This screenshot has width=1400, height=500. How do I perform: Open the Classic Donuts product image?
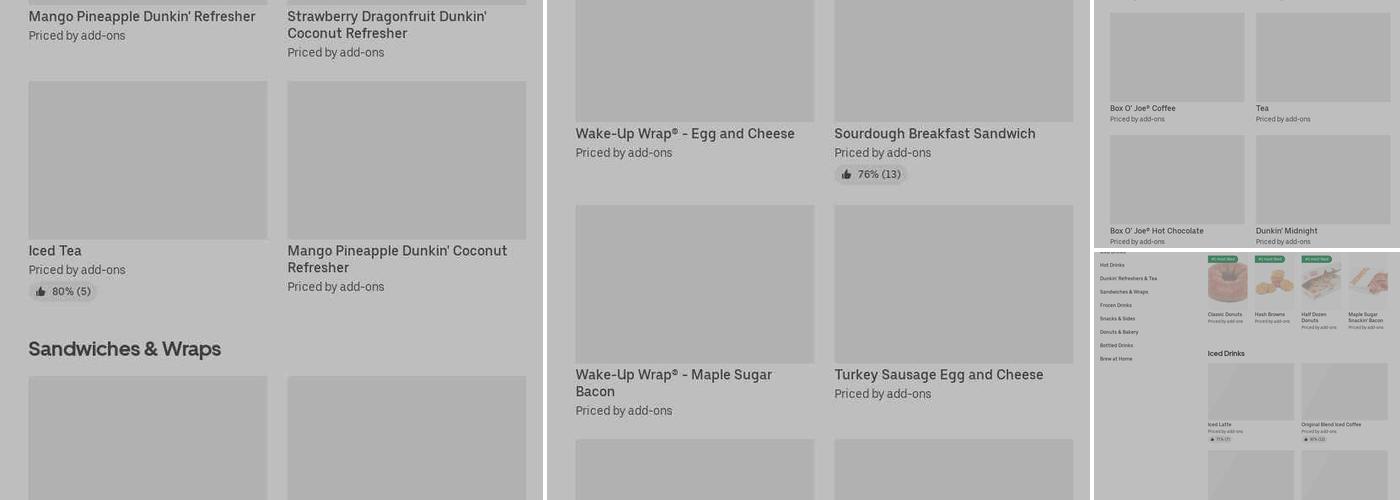point(1227,282)
